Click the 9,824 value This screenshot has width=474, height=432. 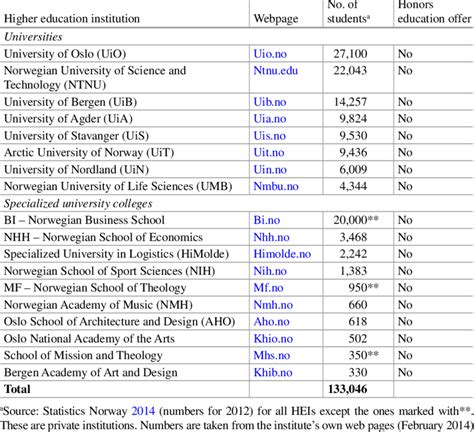coord(353,119)
